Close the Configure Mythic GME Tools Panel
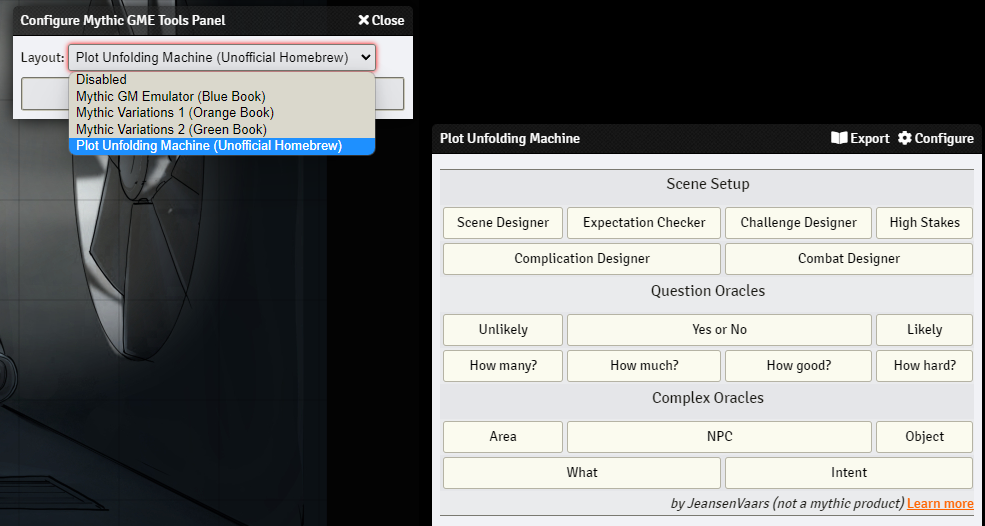 (x=381, y=20)
